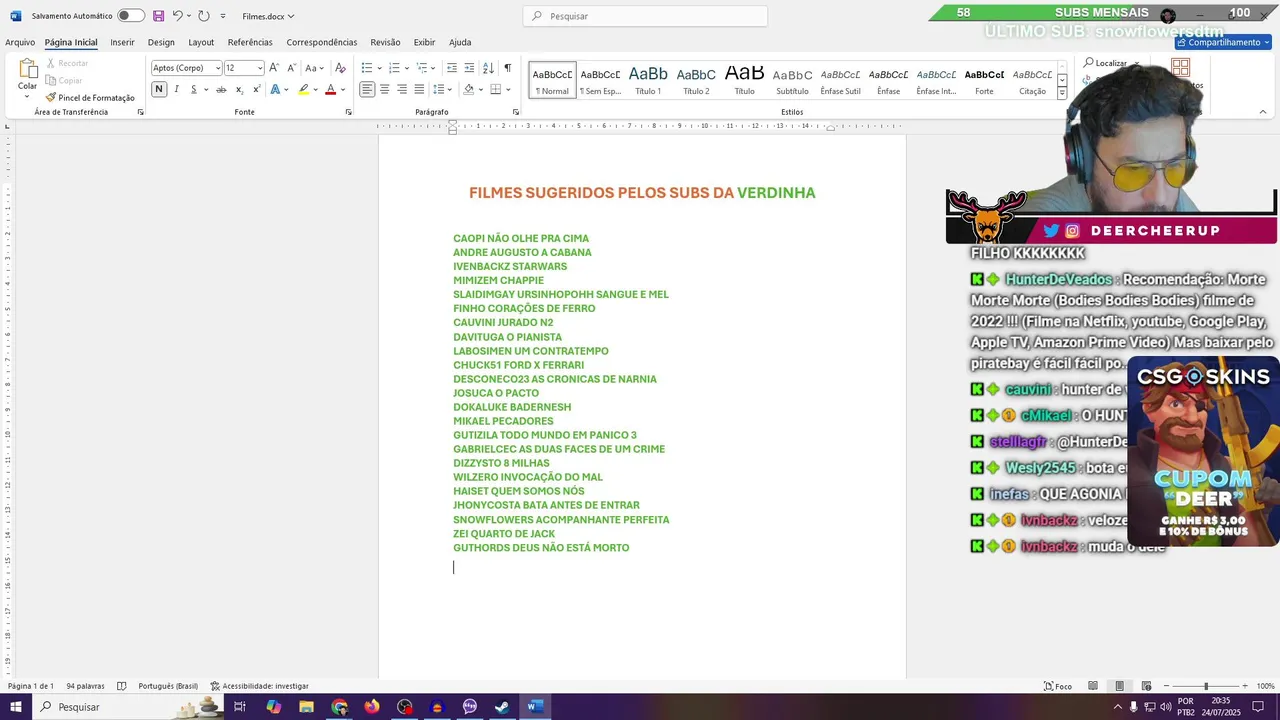
Task: Switch to the Design tab
Action: [x=161, y=42]
